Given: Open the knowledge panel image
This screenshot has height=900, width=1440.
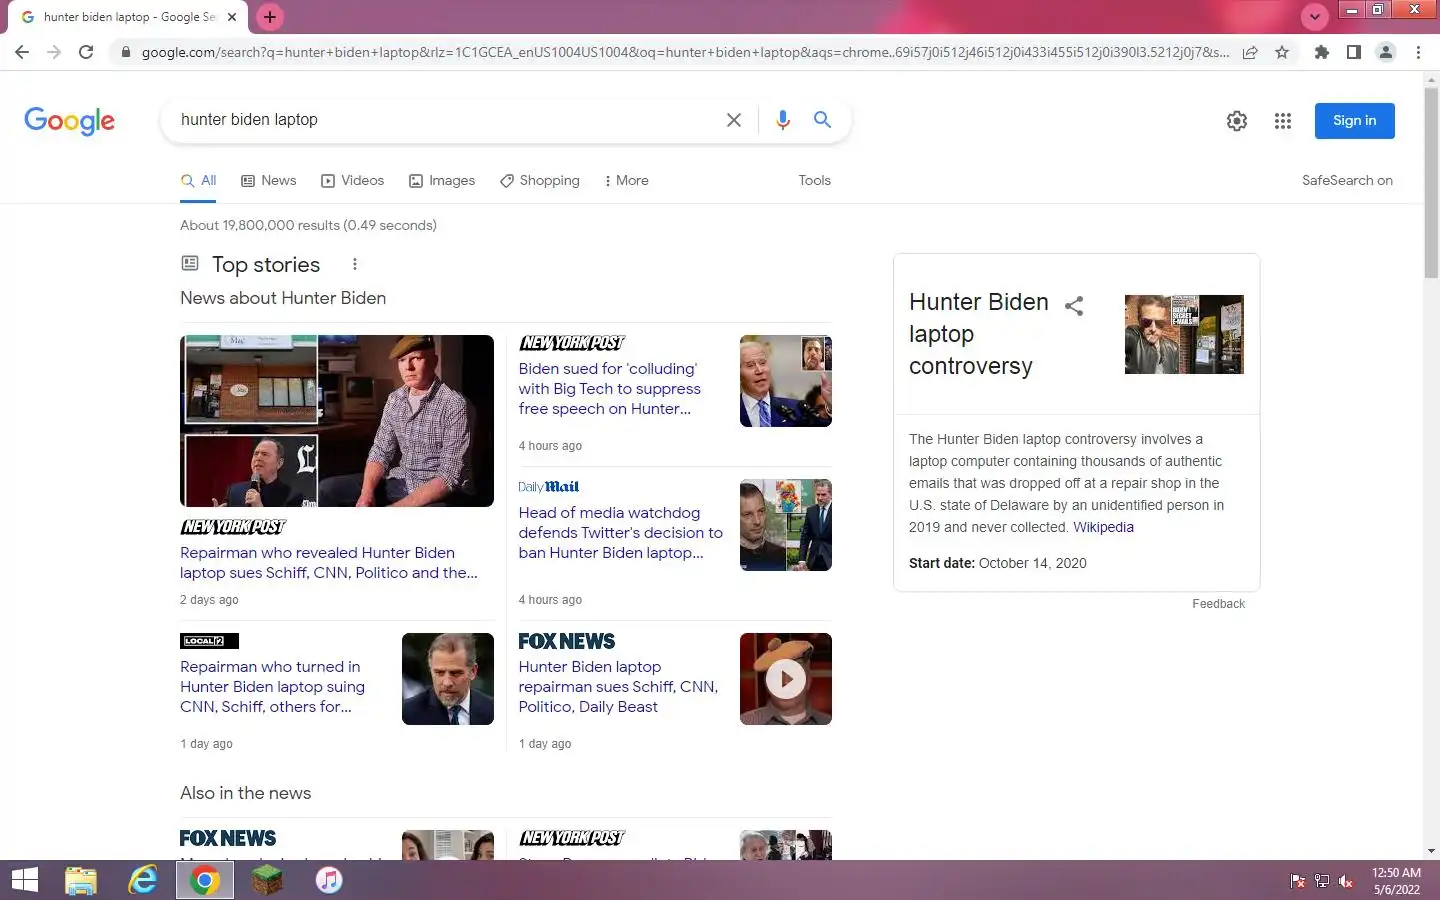Looking at the screenshot, I should click(x=1184, y=335).
